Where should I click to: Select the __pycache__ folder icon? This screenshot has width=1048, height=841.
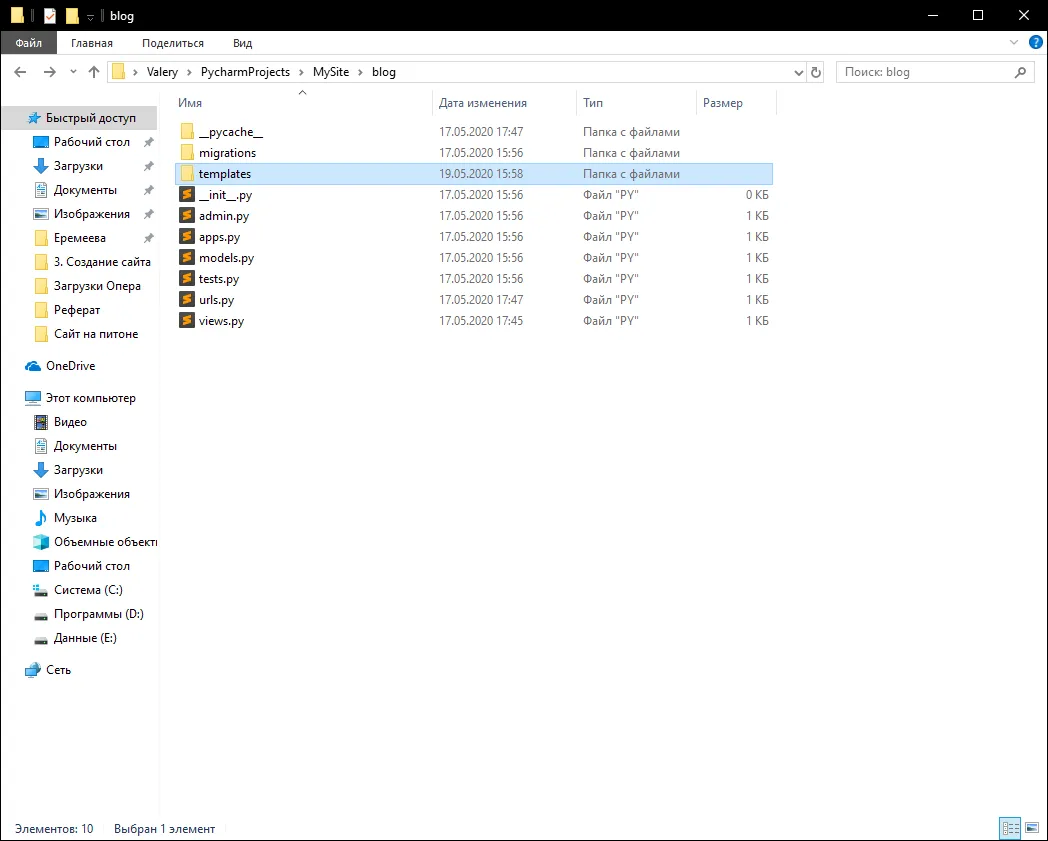pyautogui.click(x=187, y=132)
